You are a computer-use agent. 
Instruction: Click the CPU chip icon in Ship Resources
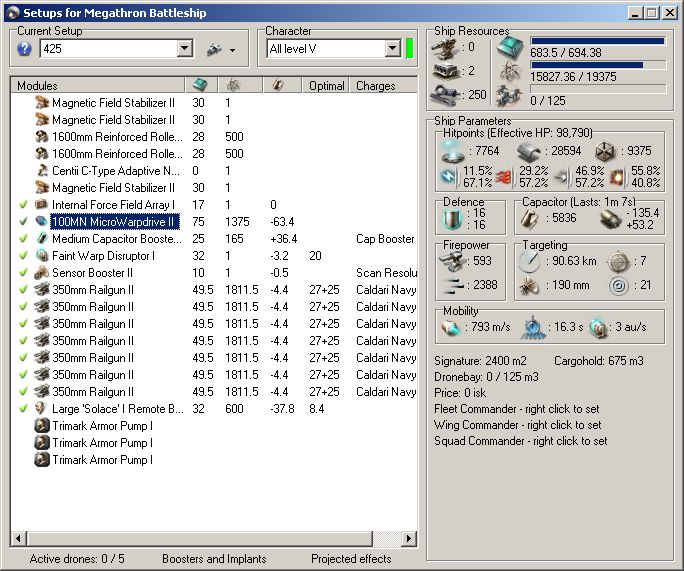click(x=509, y=46)
